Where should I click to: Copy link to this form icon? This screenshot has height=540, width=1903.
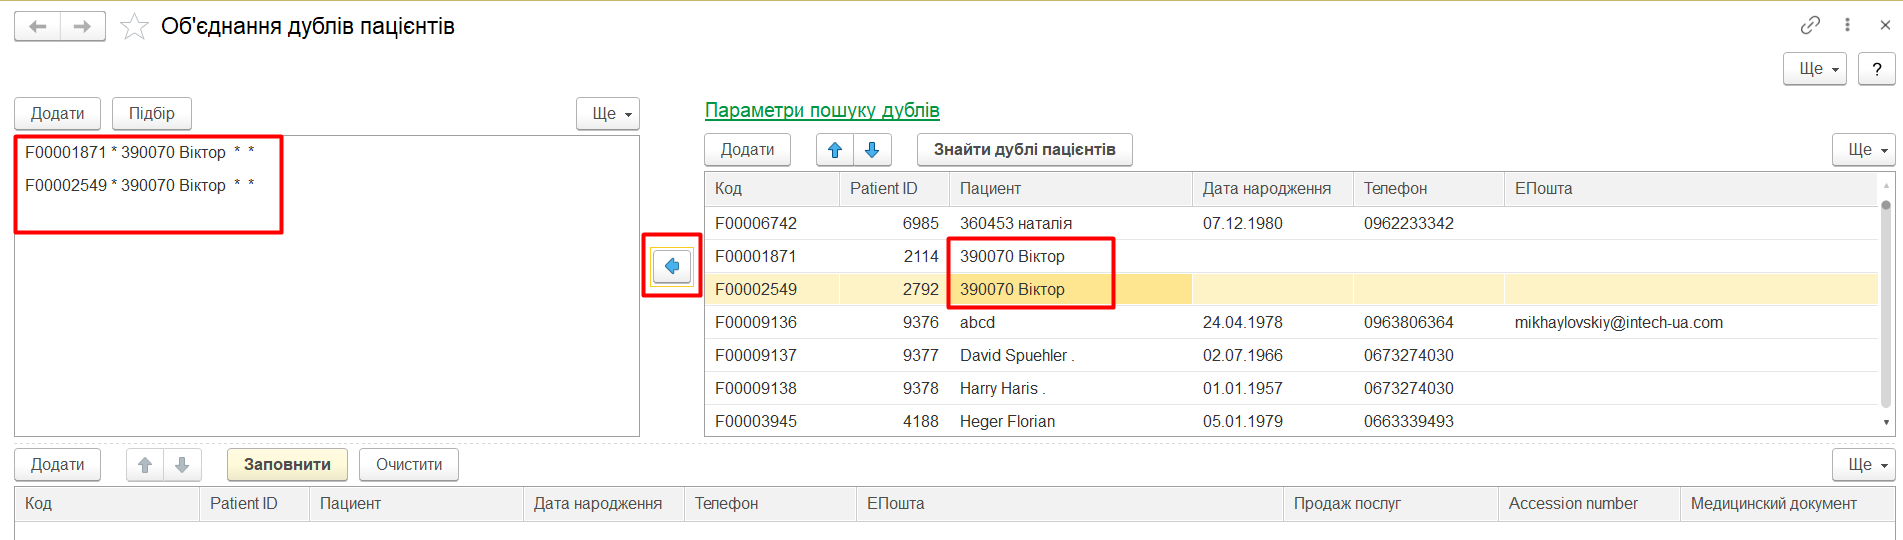point(1810,25)
